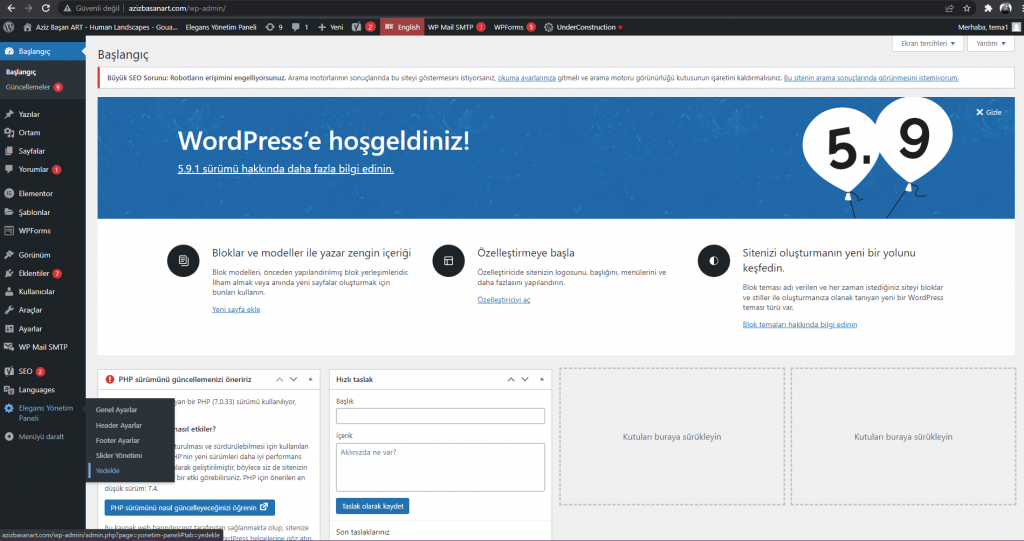The height and width of the screenshot is (541, 1024).
Task: Open the 5.9.1 sürümü hakkında link
Action: coord(285,169)
